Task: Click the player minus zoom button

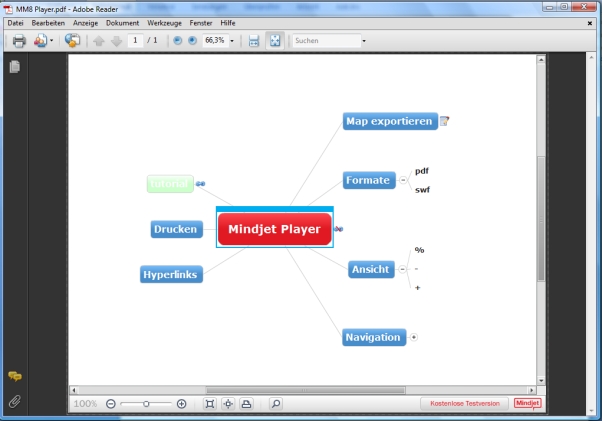Action: pyautogui.click(x=111, y=404)
